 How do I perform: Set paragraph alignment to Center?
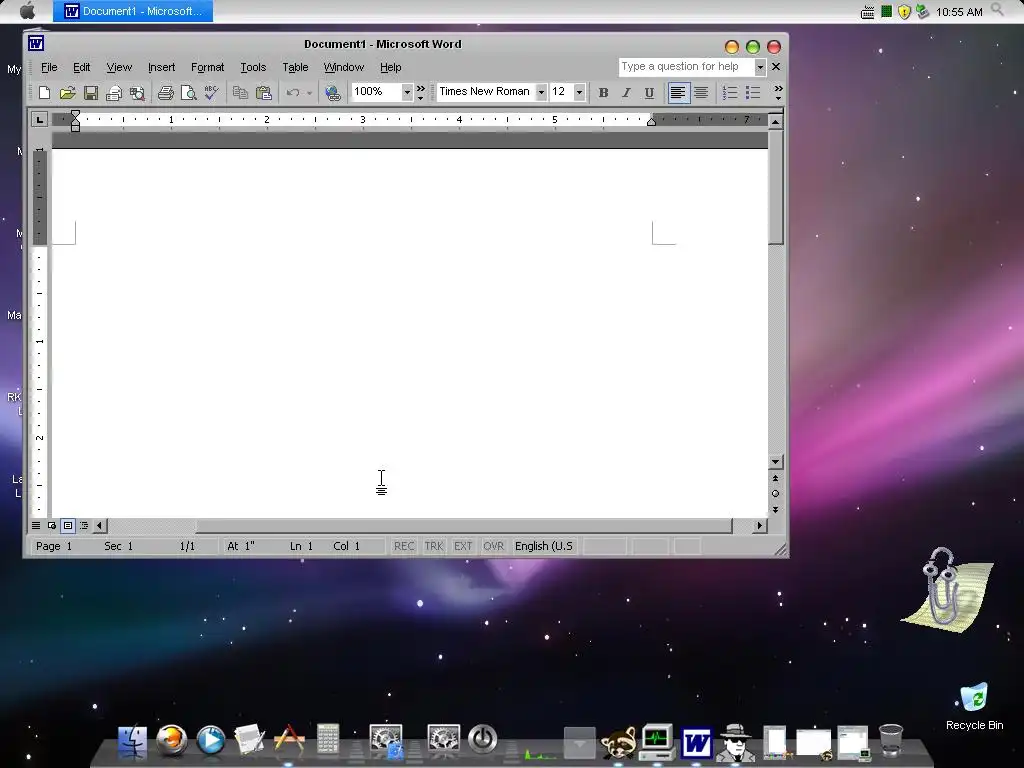coord(701,93)
